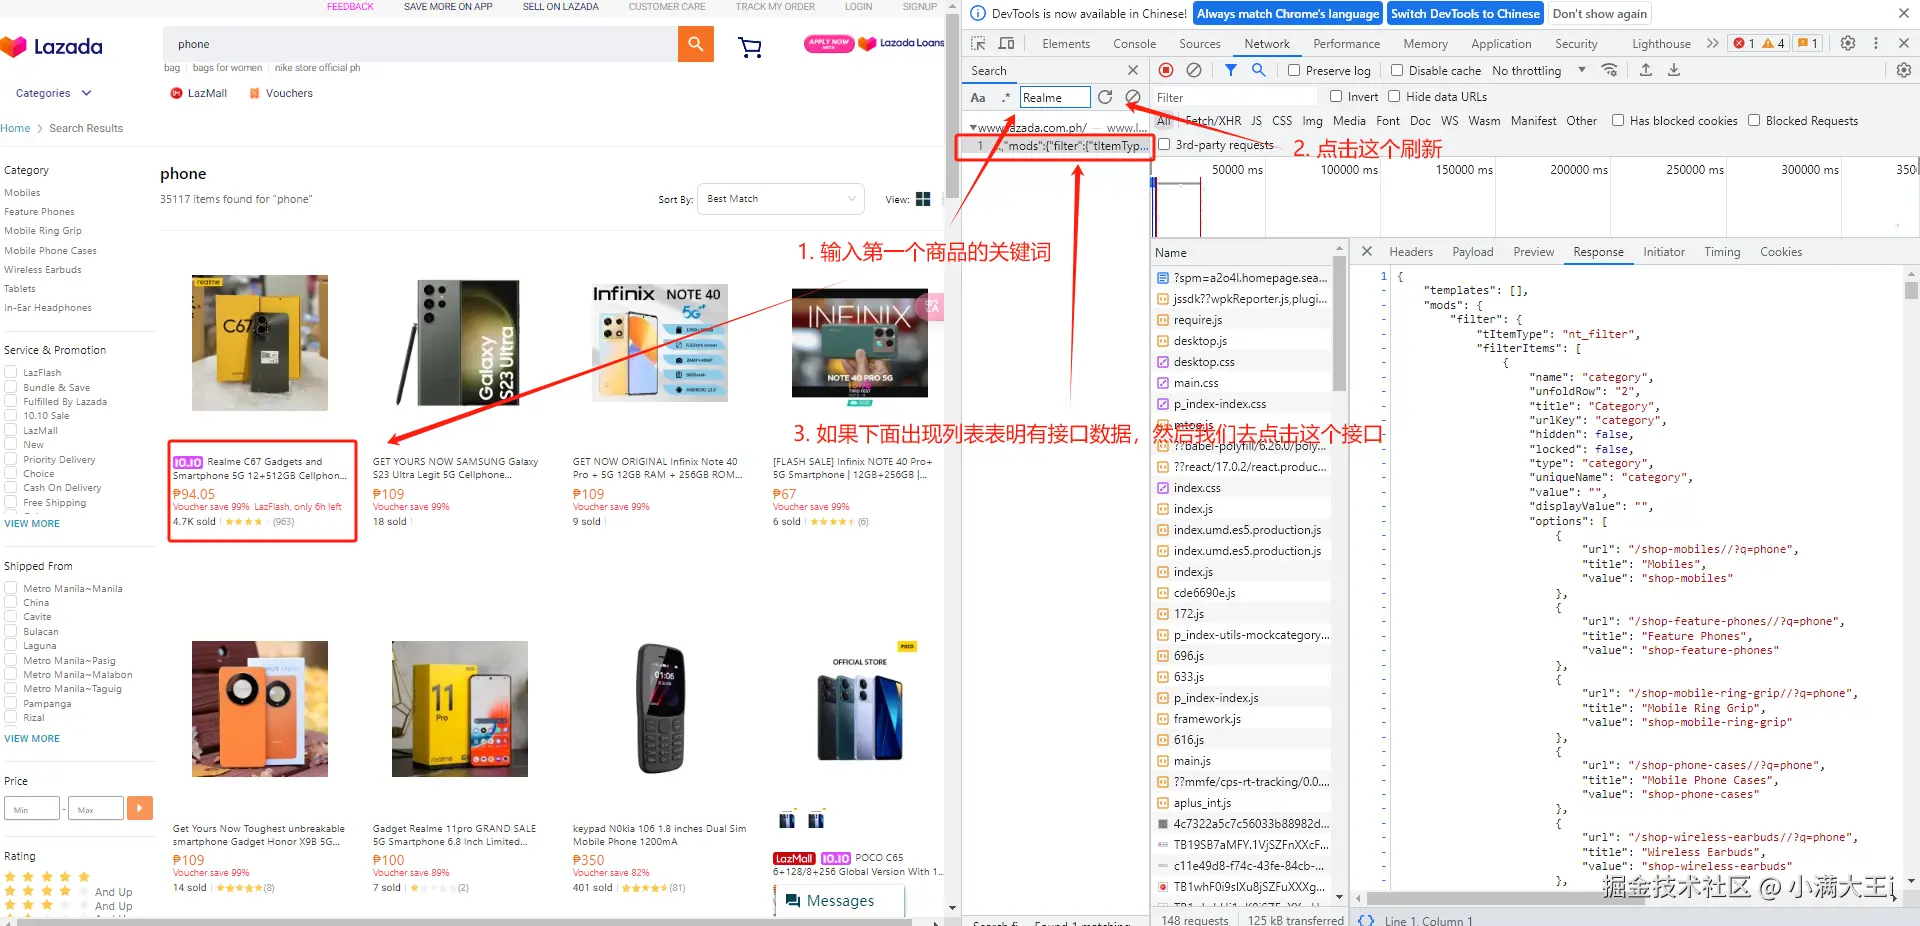Open the LazMall icon link
The height and width of the screenshot is (926, 1920).
point(199,93)
